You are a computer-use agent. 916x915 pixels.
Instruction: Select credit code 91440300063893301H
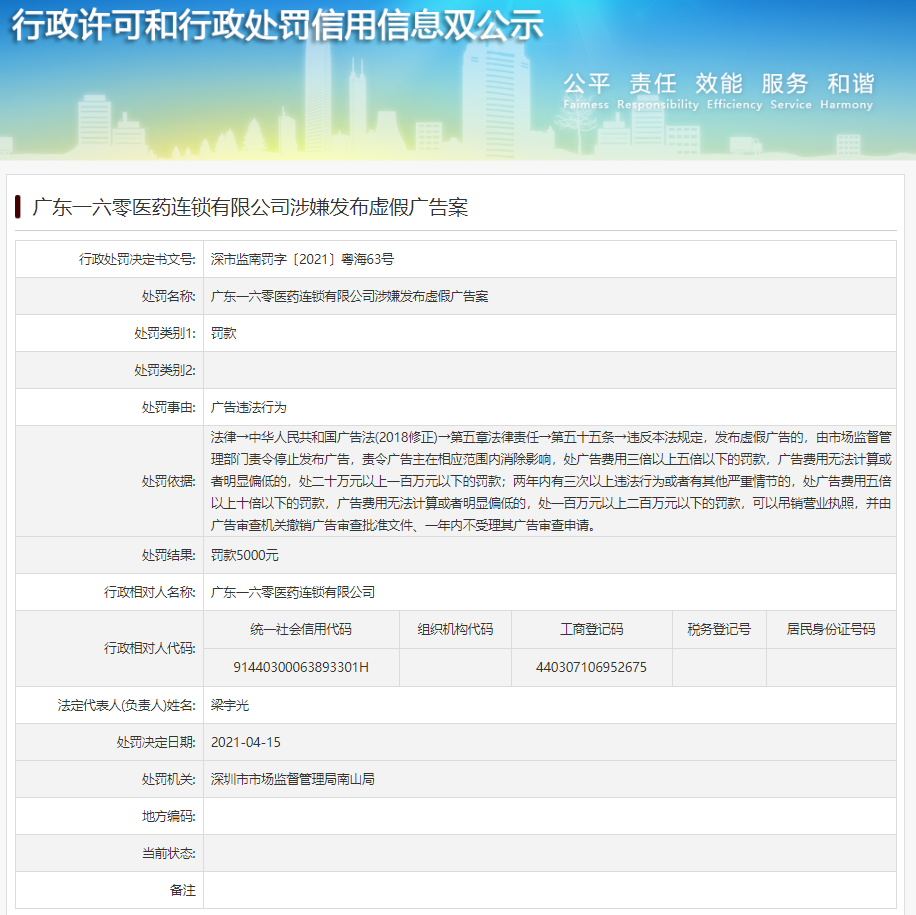pyautogui.click(x=301, y=667)
